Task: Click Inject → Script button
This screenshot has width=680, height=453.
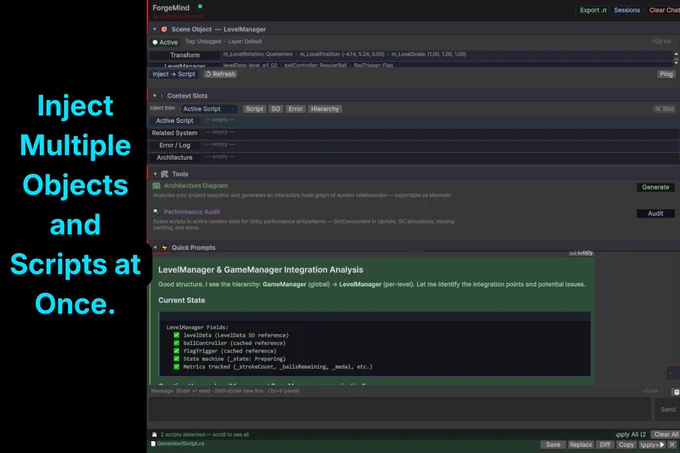Action: (173, 74)
